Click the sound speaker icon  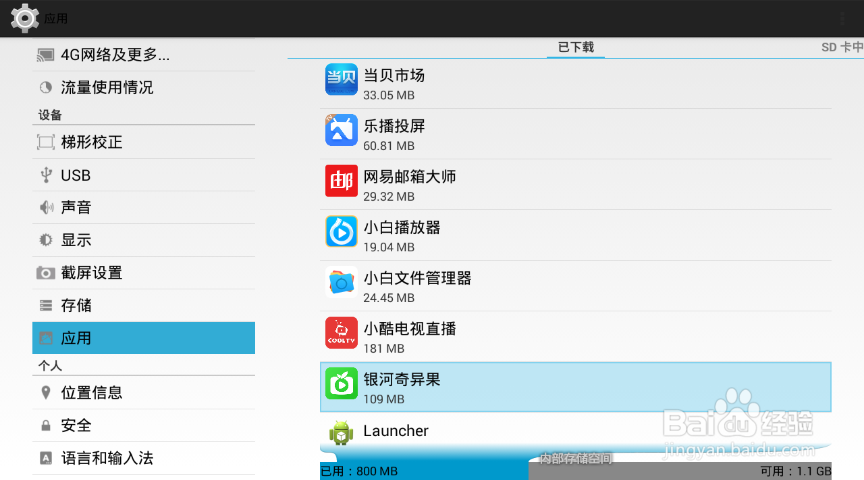click(x=46, y=207)
